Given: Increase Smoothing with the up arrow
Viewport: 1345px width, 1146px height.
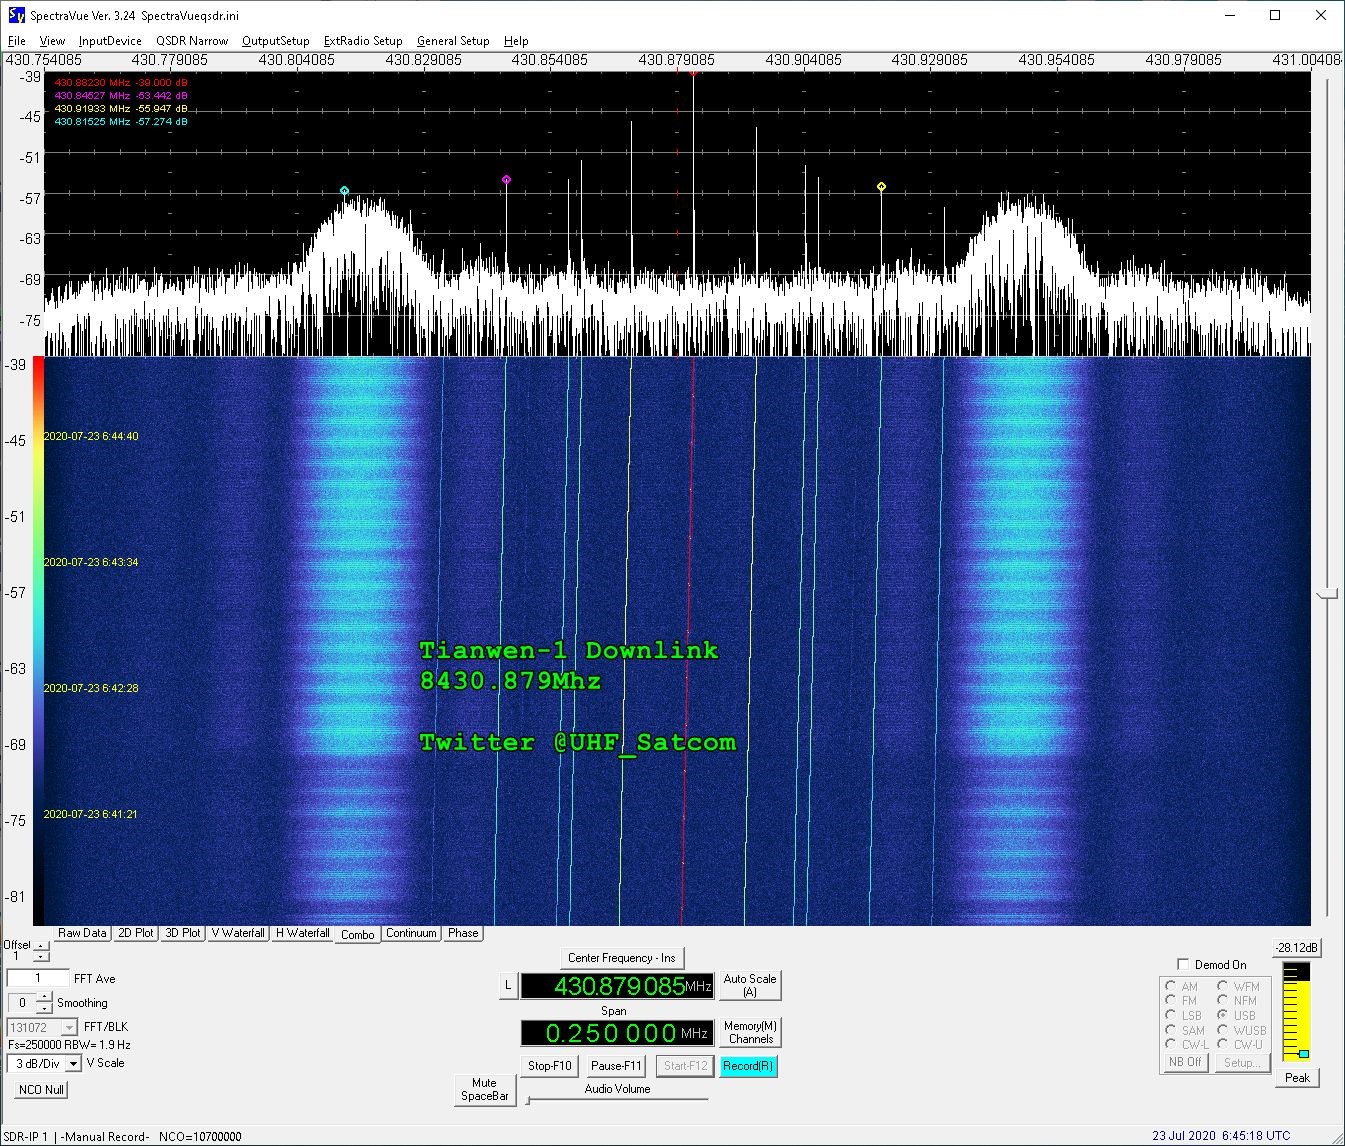Looking at the screenshot, I should (44, 997).
